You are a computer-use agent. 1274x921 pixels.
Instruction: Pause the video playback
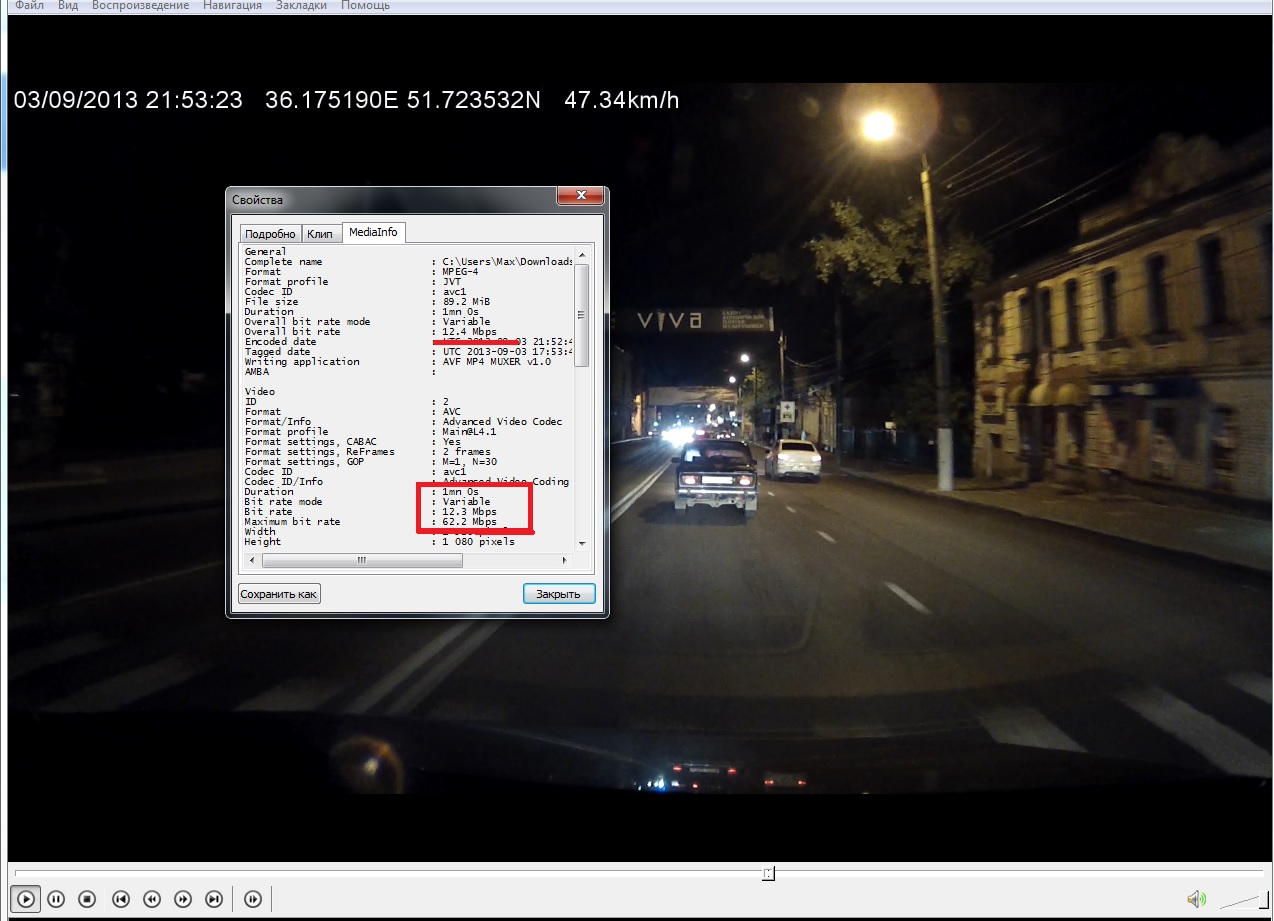pos(56,899)
